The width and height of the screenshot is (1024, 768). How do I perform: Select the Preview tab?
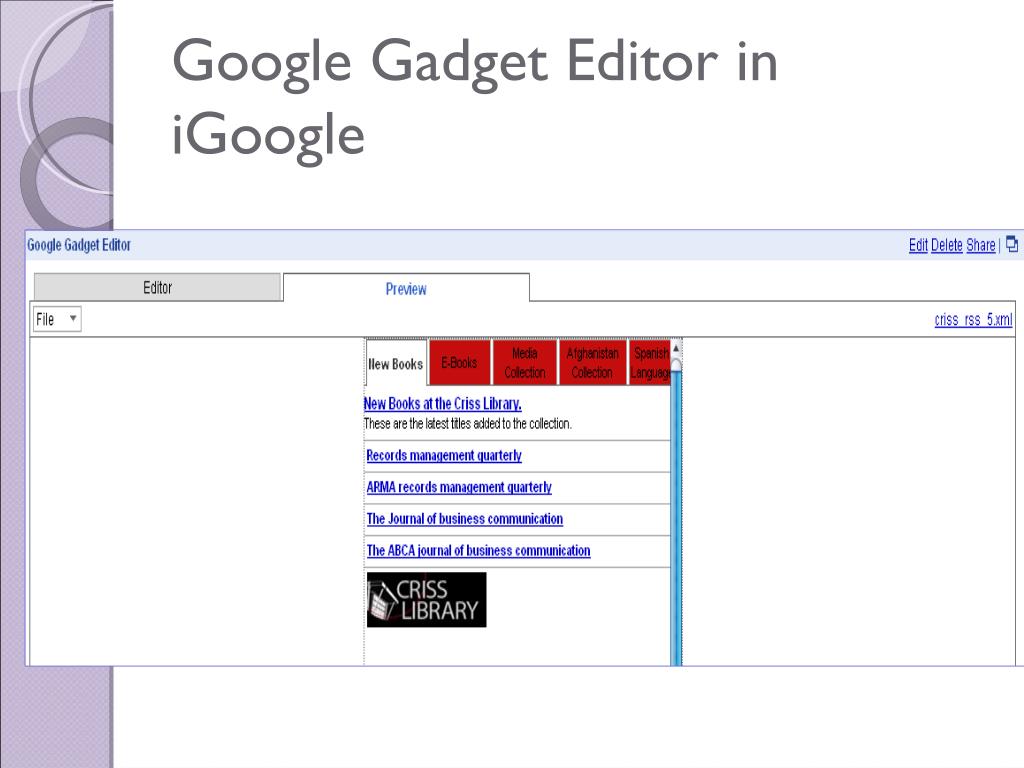[406, 288]
